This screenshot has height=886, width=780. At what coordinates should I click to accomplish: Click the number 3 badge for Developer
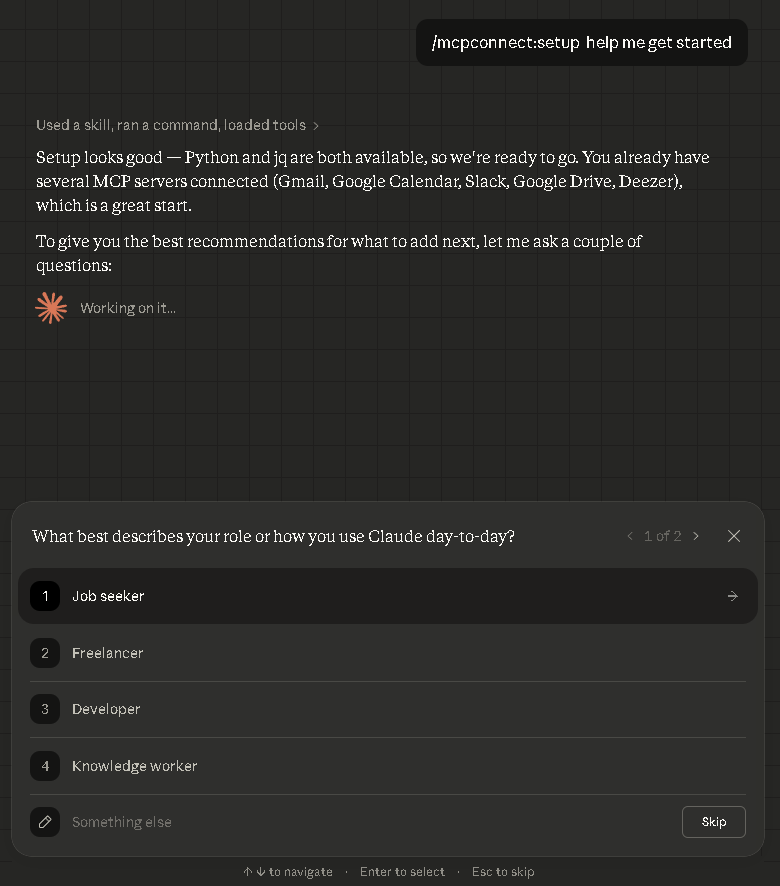[x=45, y=709]
